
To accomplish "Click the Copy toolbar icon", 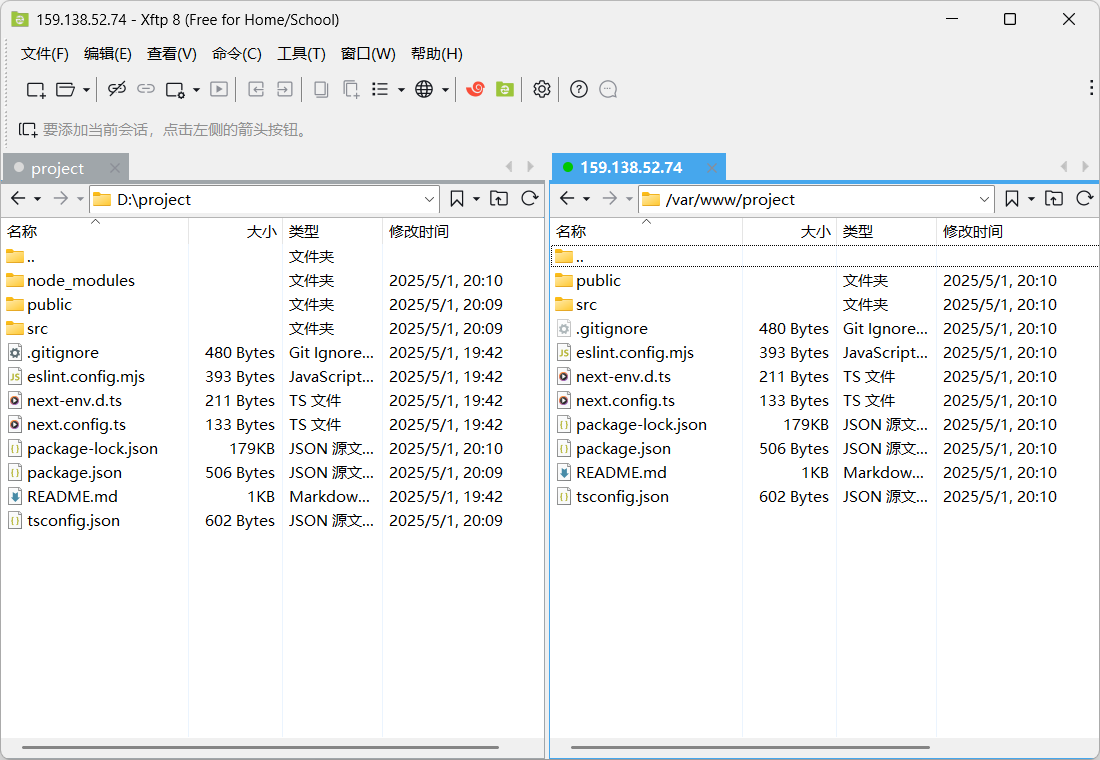I will coord(321,89).
